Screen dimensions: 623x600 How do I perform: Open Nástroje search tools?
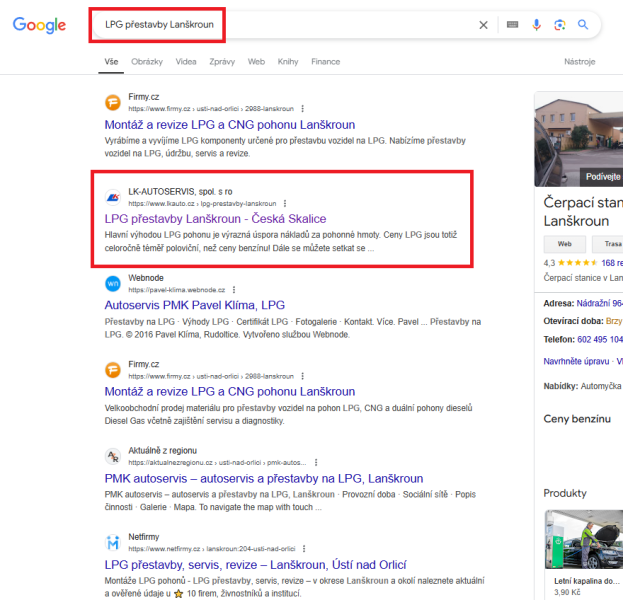coord(580,62)
